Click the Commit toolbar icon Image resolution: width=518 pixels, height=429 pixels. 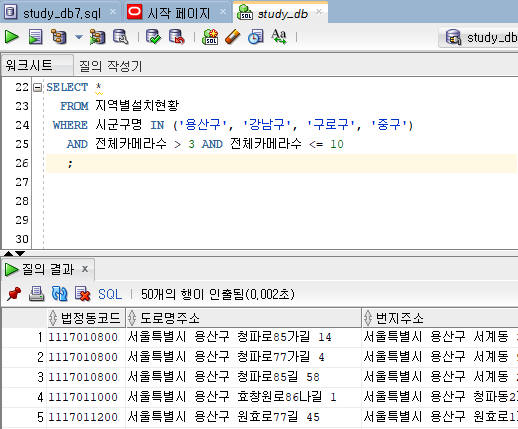click(153, 37)
